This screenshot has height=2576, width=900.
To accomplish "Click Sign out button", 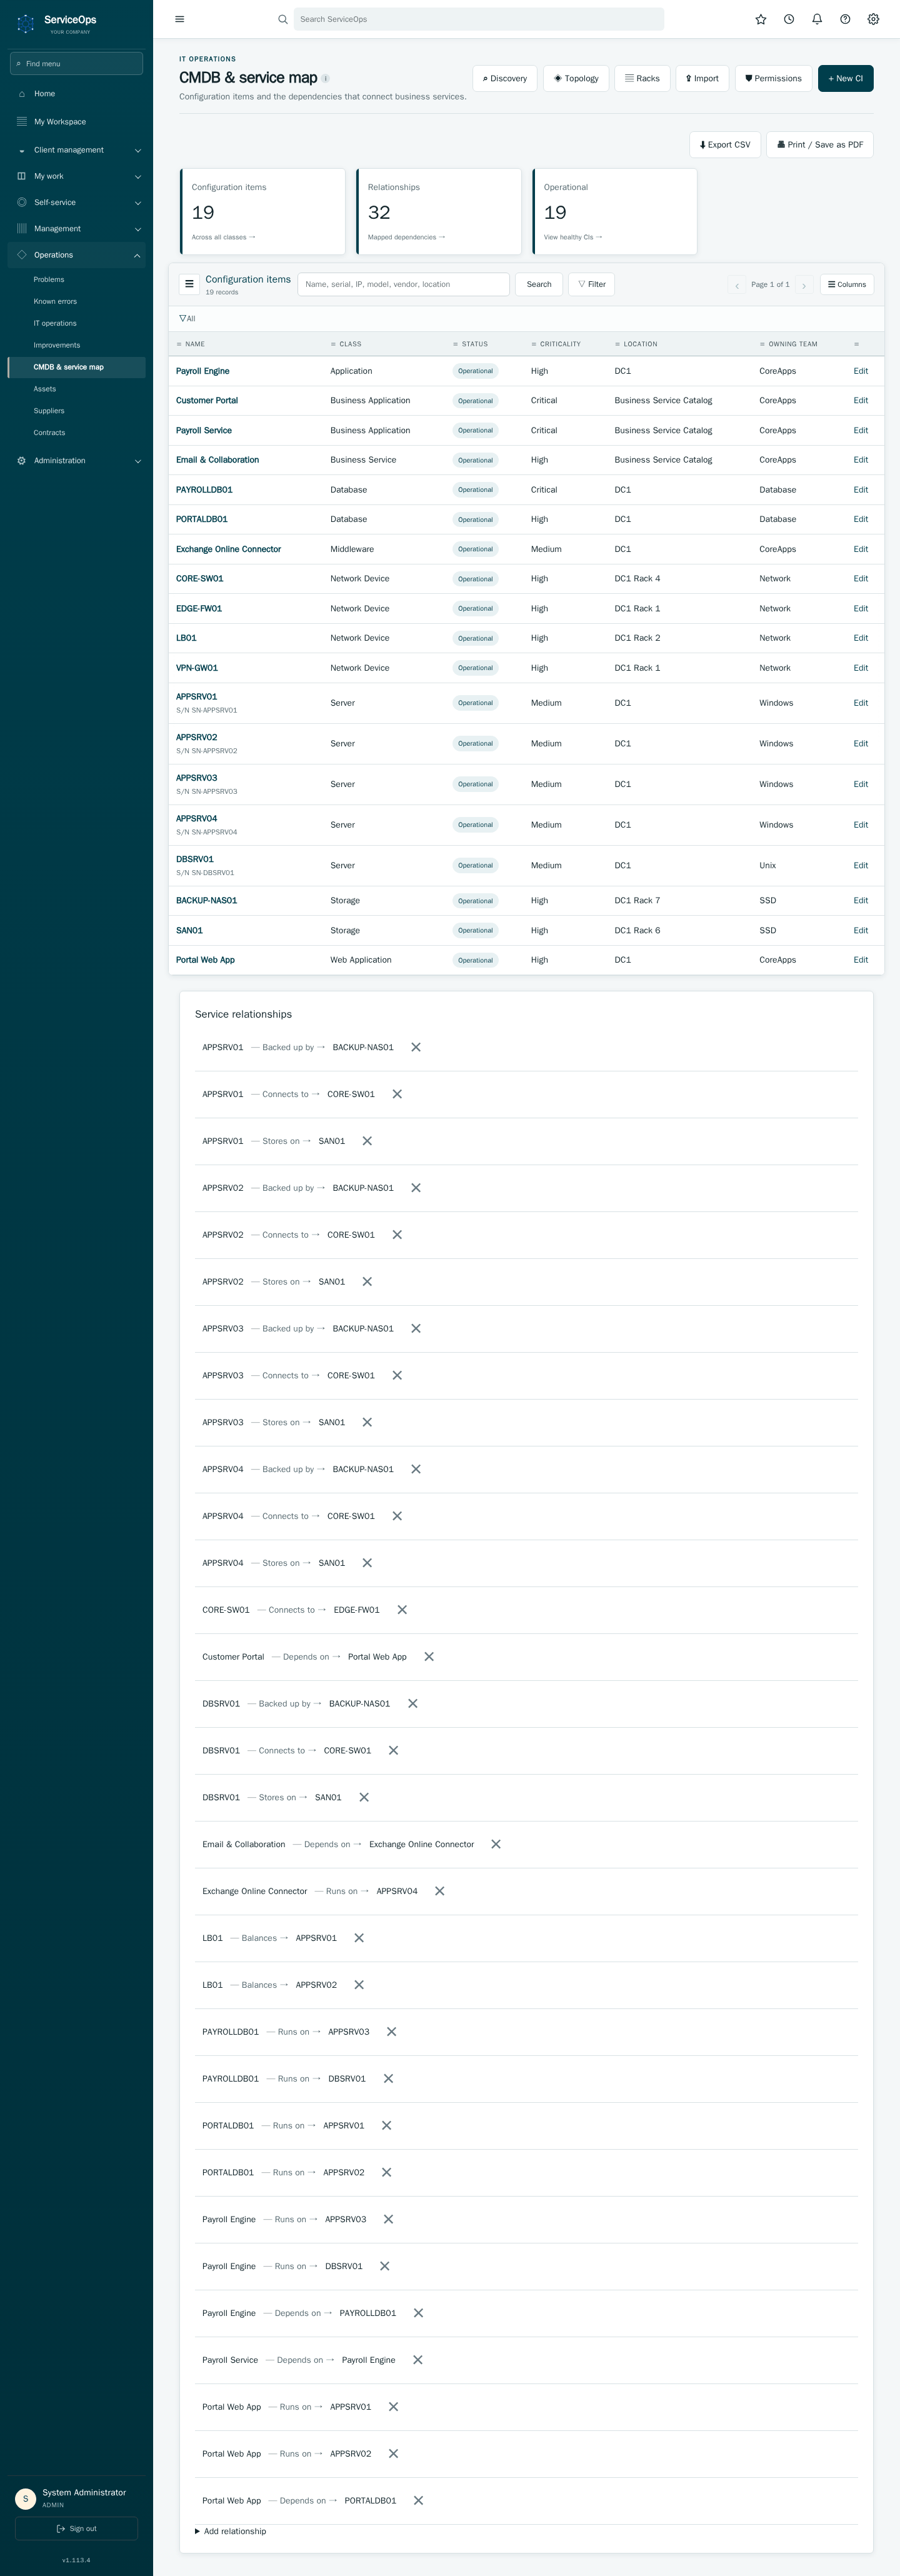I will [77, 2528].
